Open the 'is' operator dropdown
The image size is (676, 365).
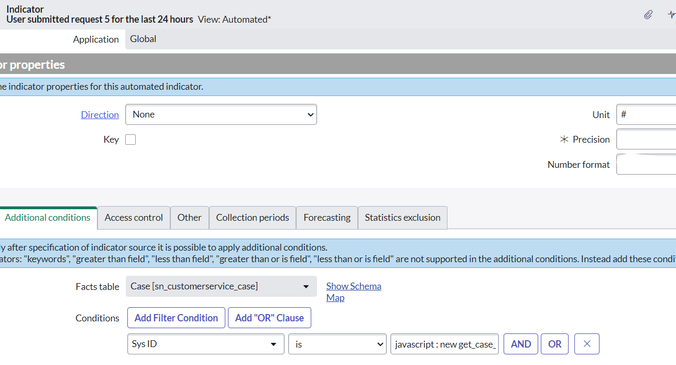tap(337, 344)
